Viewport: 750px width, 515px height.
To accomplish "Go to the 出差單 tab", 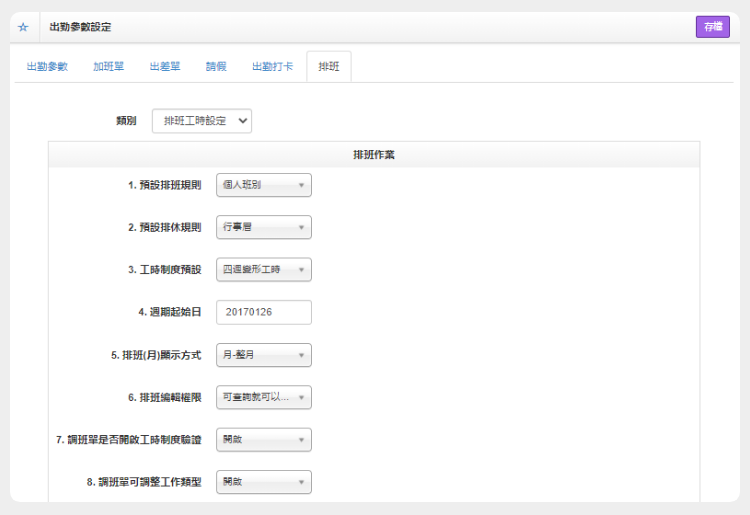I will pyautogui.click(x=164, y=67).
